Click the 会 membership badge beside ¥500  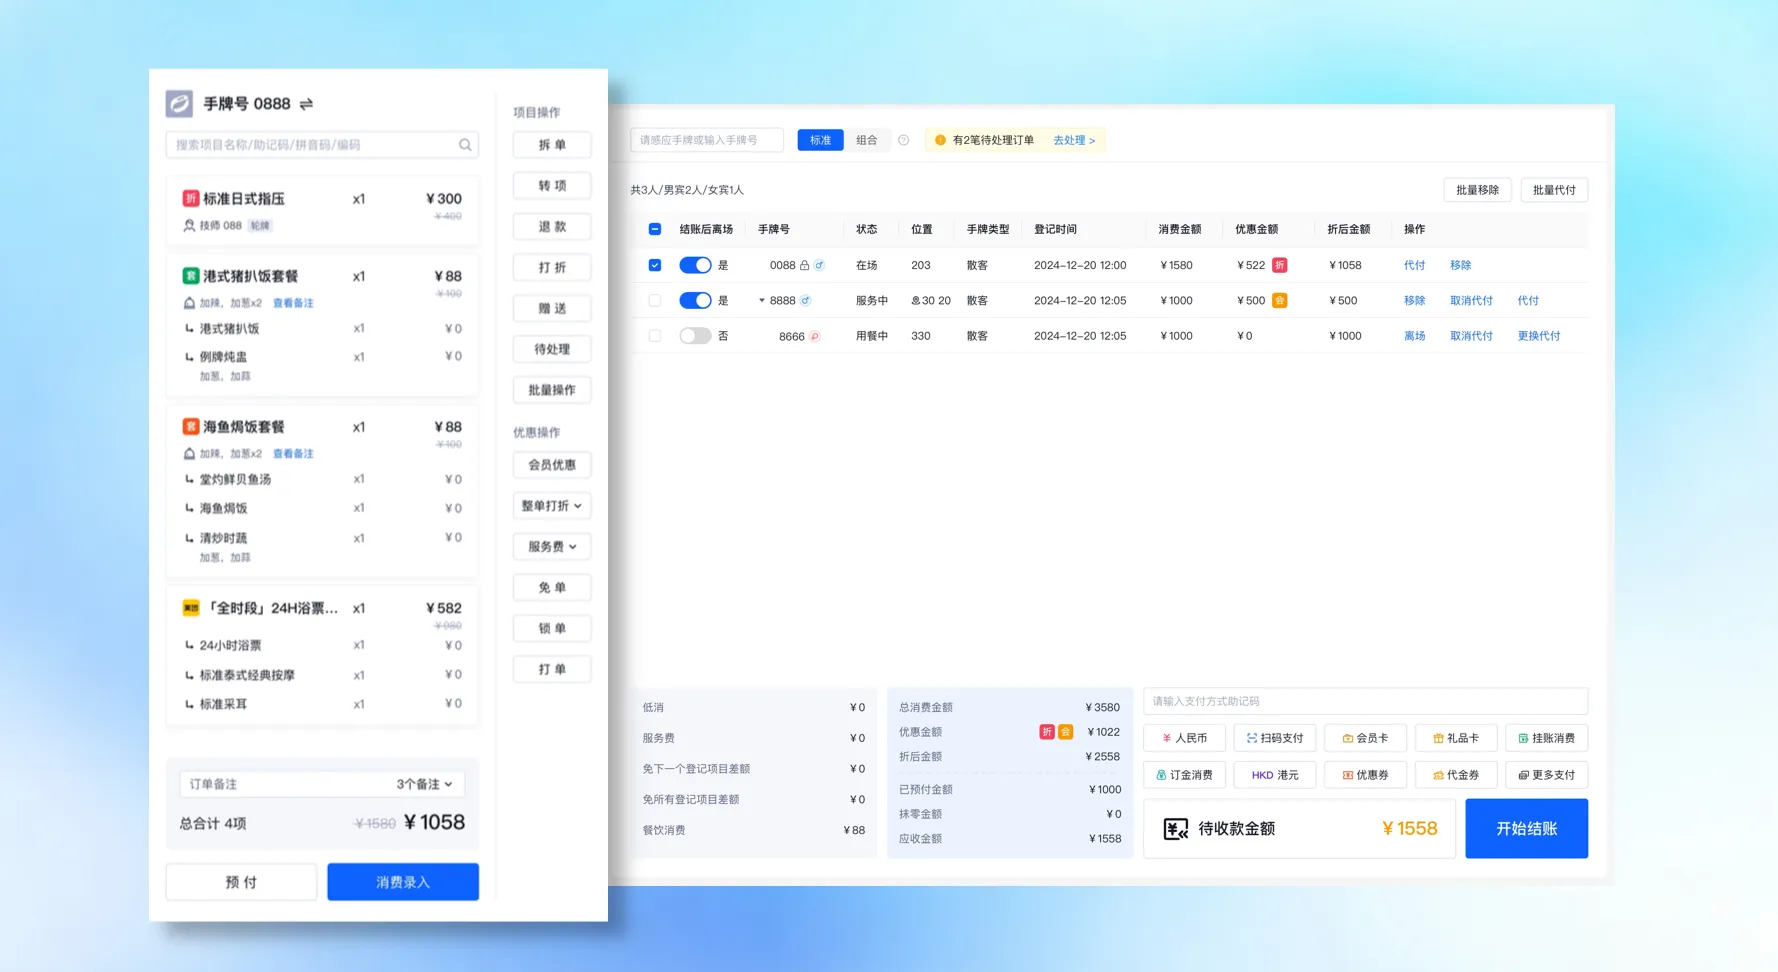tap(1280, 299)
